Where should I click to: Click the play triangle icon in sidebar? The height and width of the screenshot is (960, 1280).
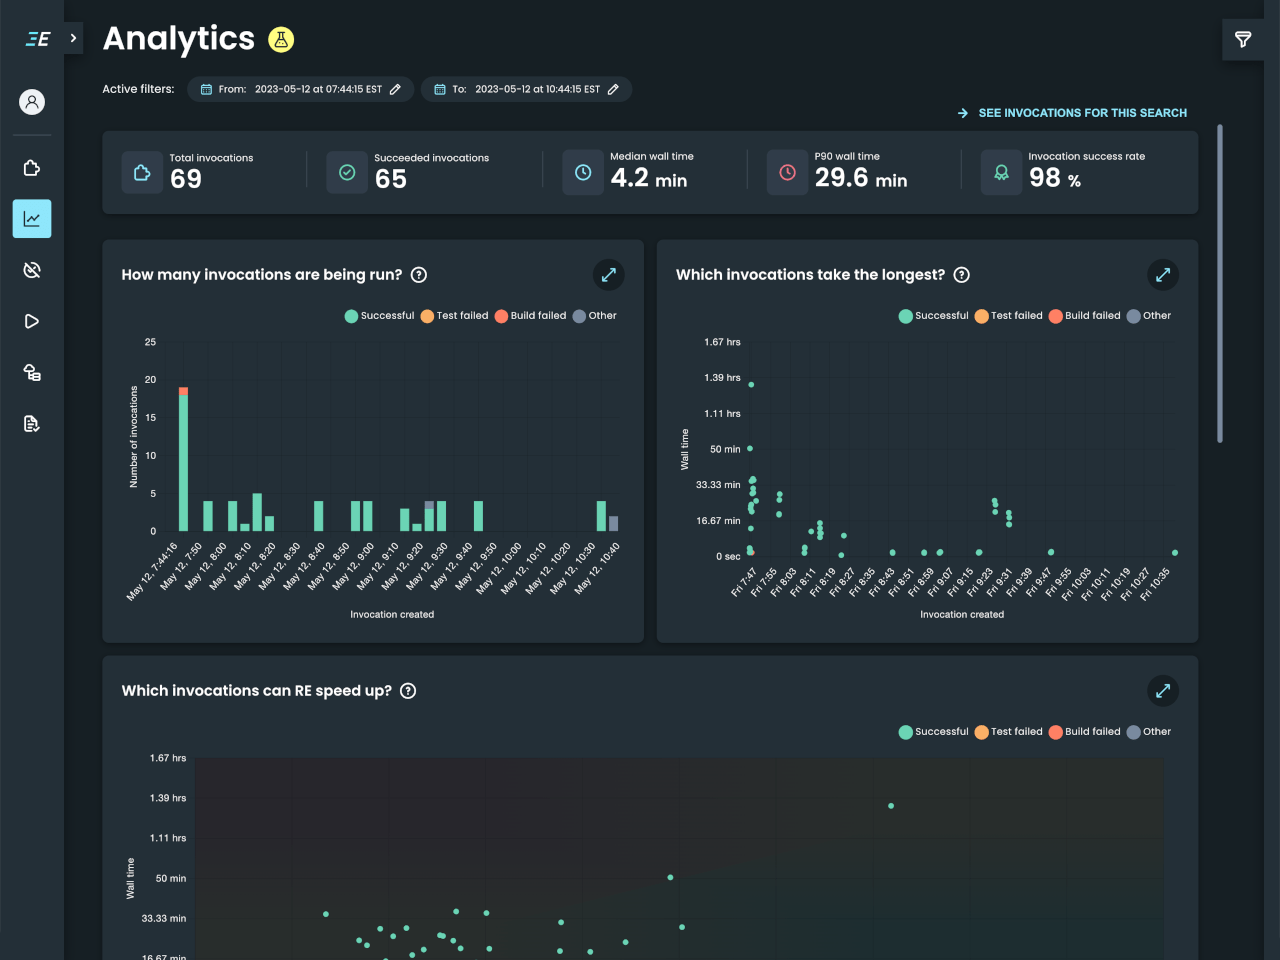pos(31,321)
